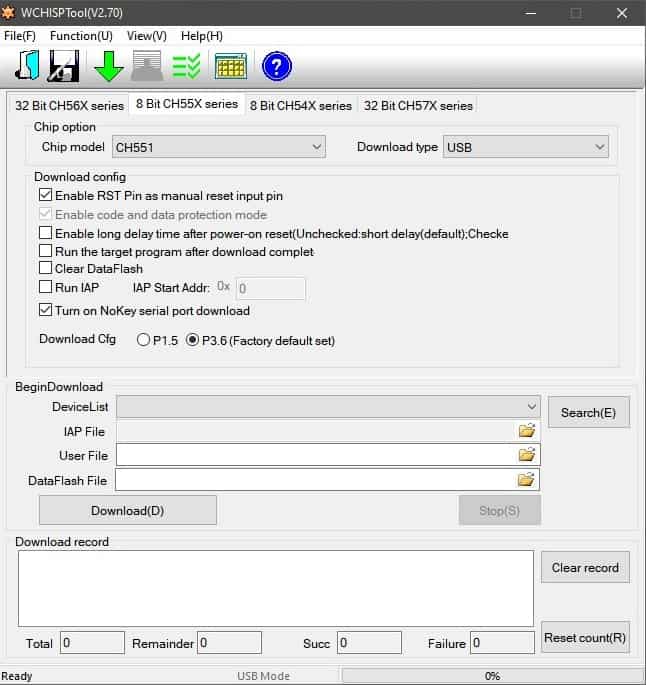Open the Download type dropdown showing USB
This screenshot has width=646, height=685.
pos(525,147)
